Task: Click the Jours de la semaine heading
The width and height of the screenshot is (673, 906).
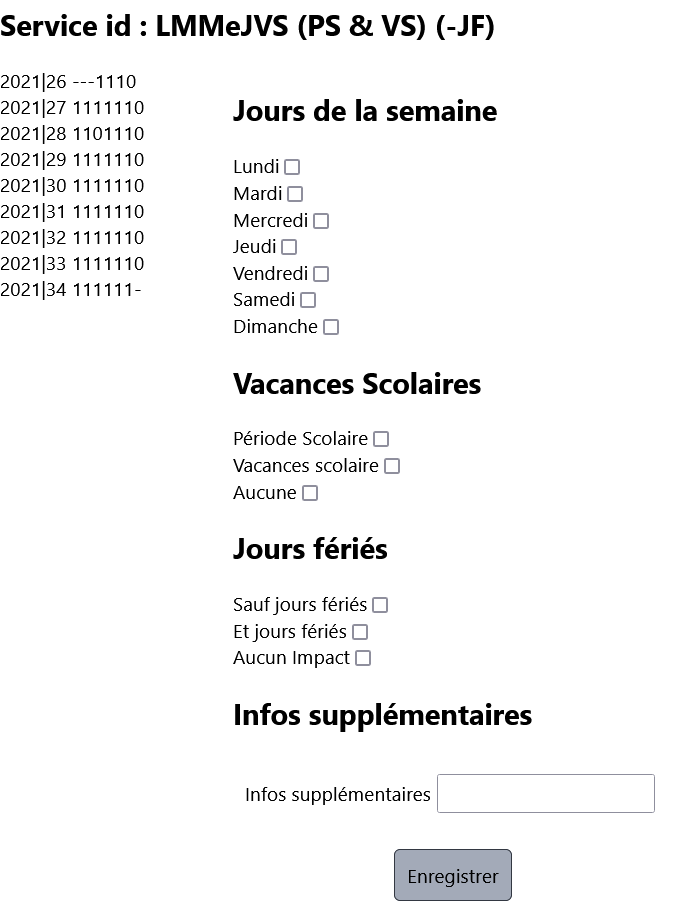Action: [365, 111]
